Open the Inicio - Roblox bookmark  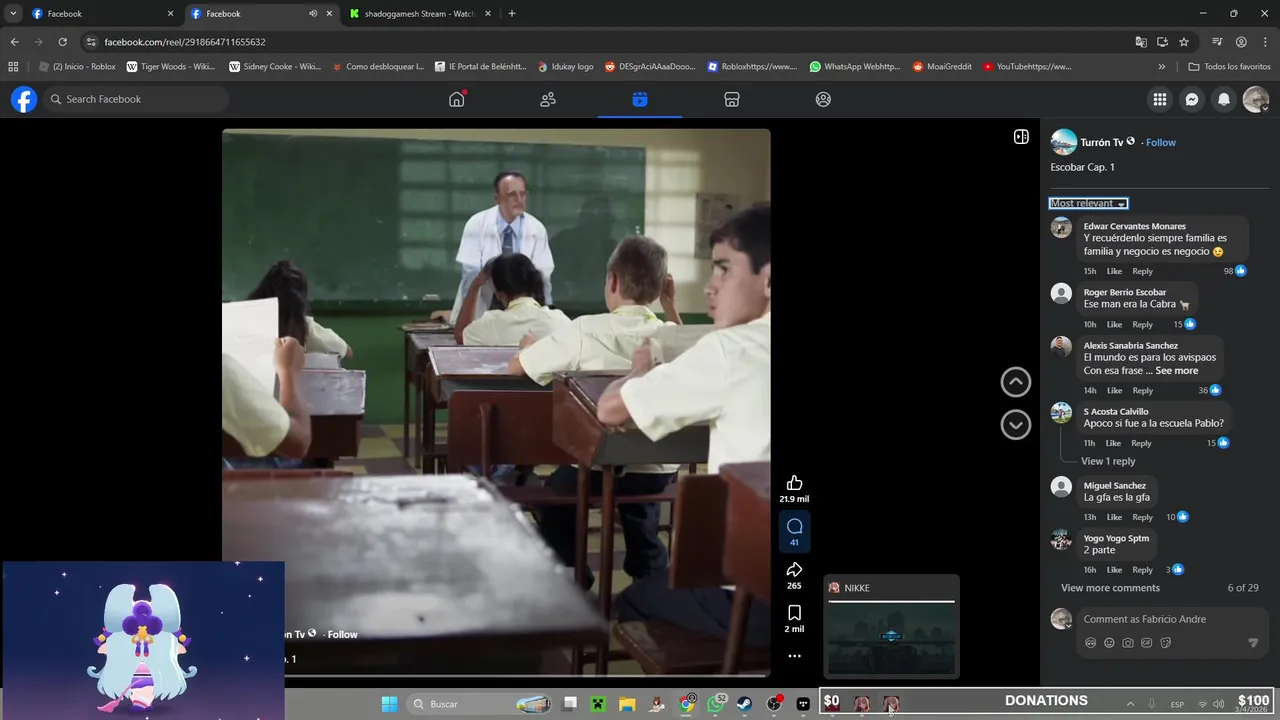pyautogui.click(x=77, y=67)
